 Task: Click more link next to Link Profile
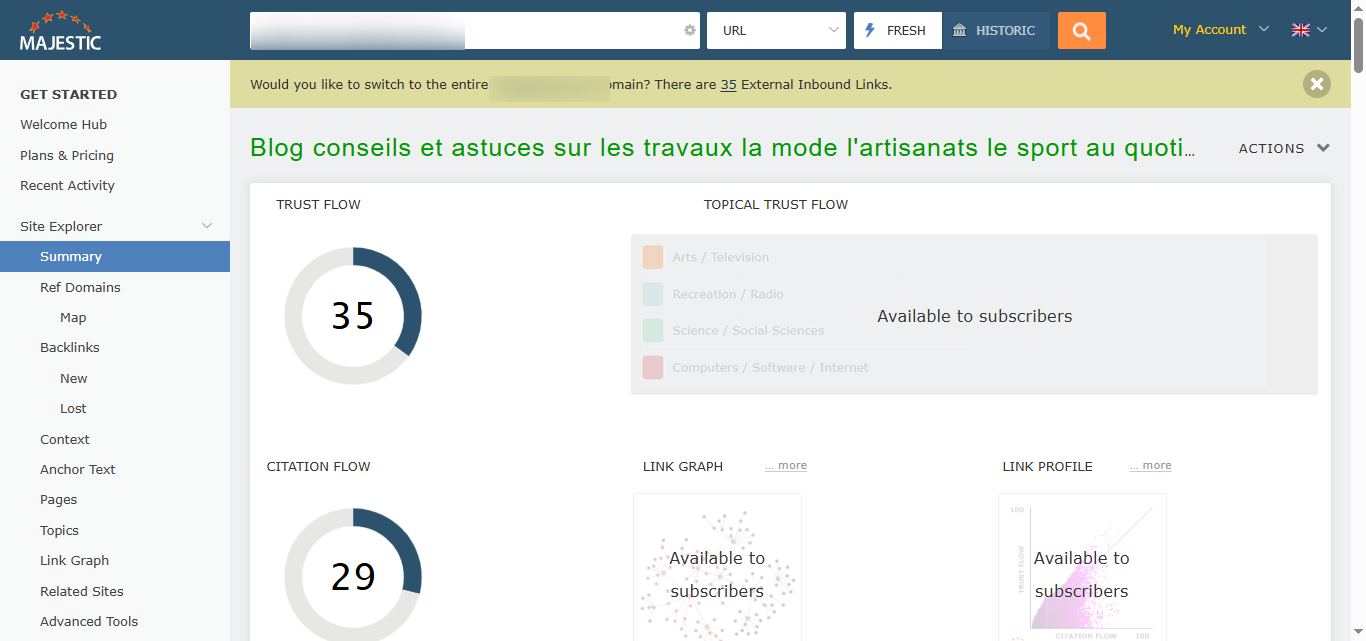1151,466
